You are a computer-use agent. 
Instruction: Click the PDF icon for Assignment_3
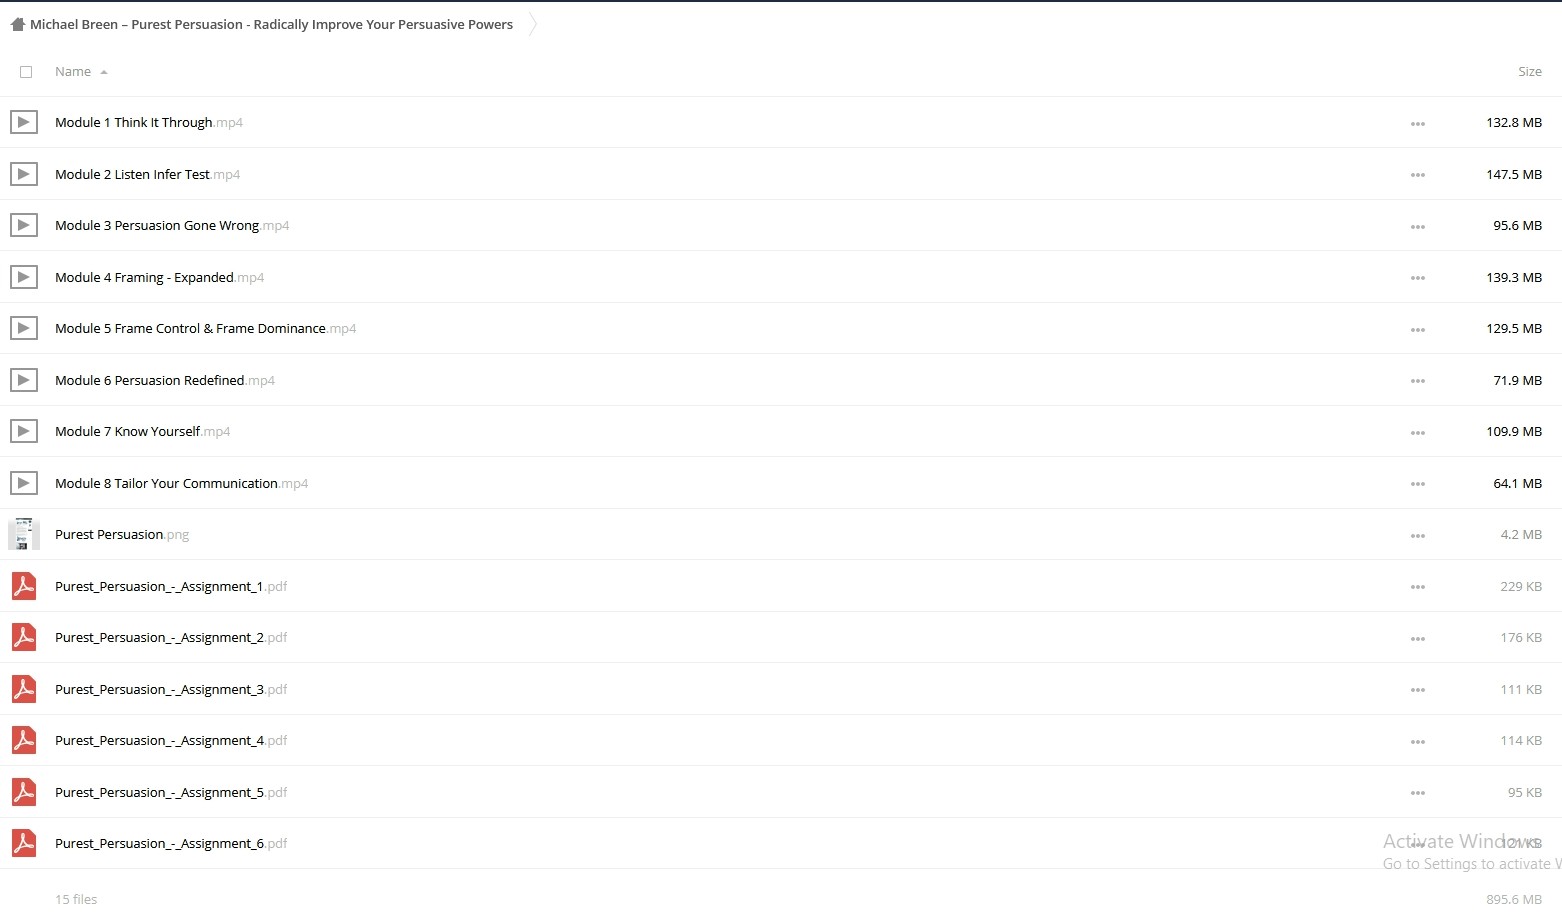[24, 689]
